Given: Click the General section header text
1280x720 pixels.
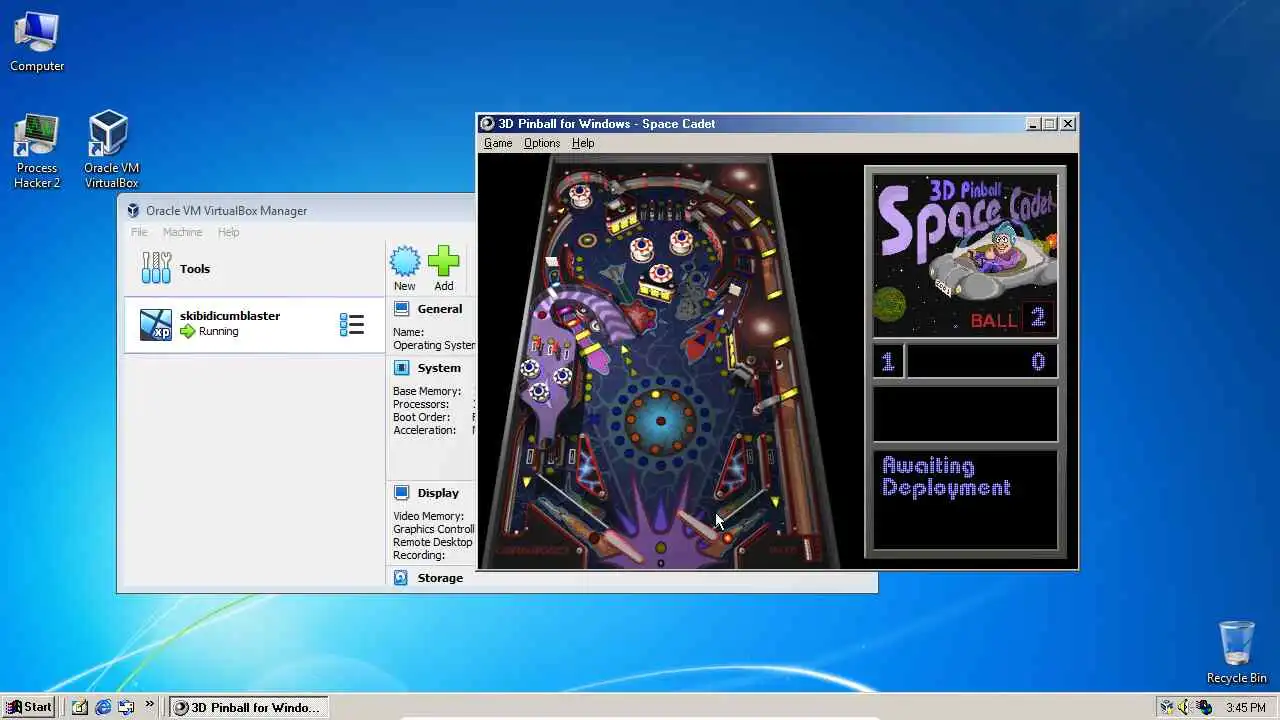Looking at the screenshot, I should [x=440, y=309].
